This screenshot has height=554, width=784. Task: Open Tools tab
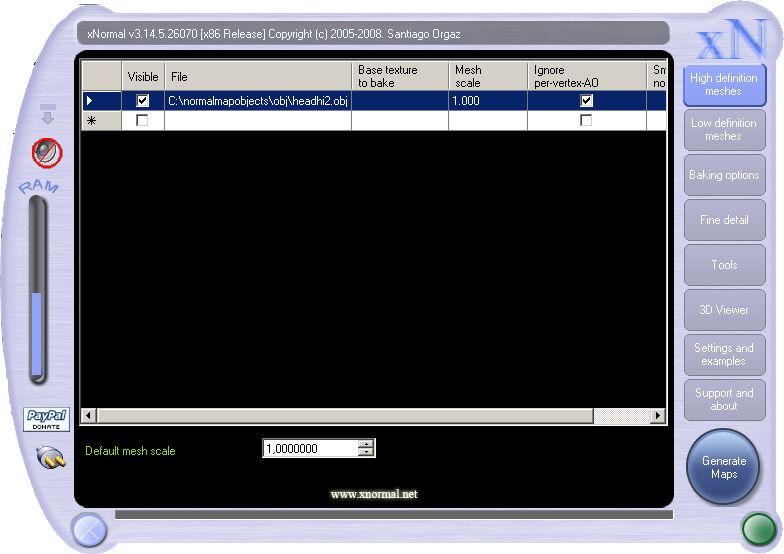pos(724,264)
